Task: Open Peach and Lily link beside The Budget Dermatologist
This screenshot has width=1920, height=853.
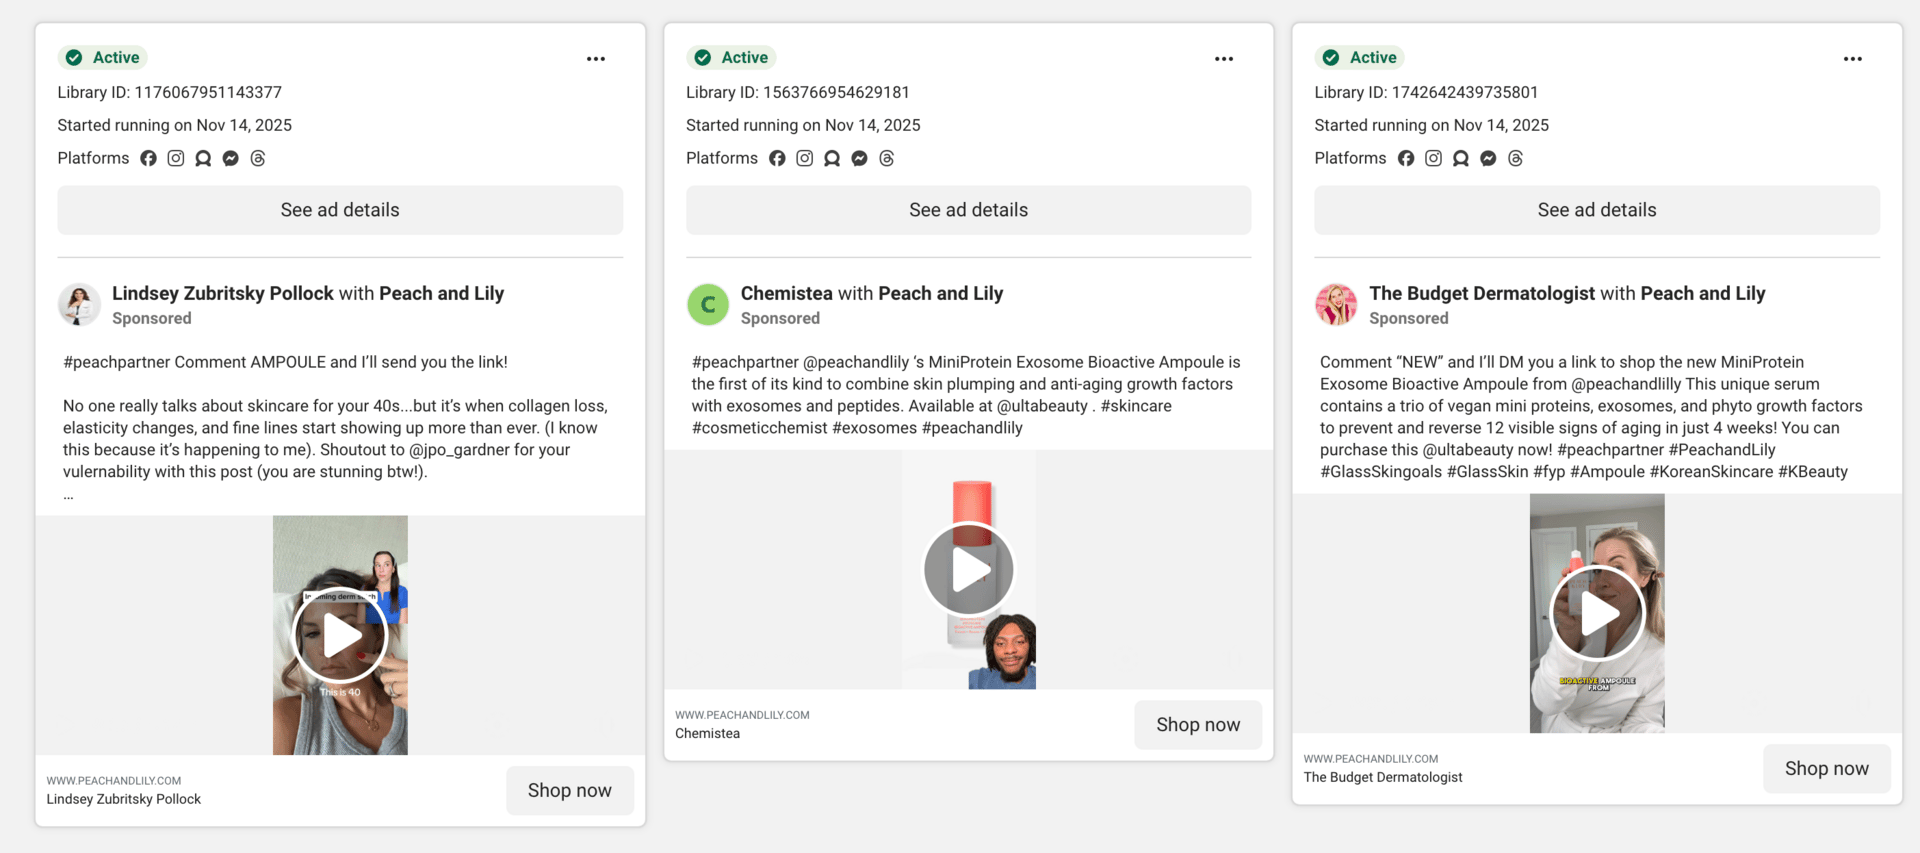Action: point(1703,293)
